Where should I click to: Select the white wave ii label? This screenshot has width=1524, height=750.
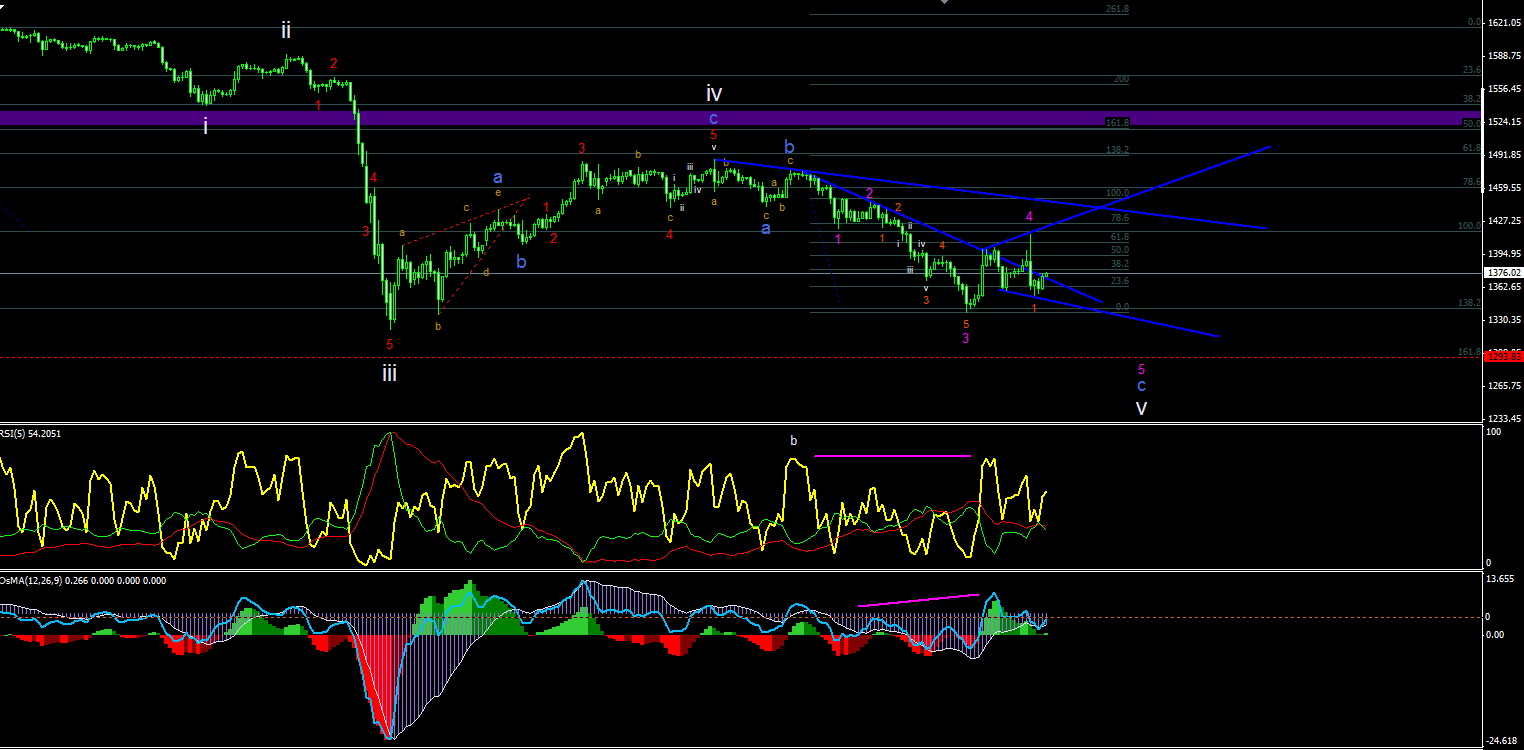point(286,30)
